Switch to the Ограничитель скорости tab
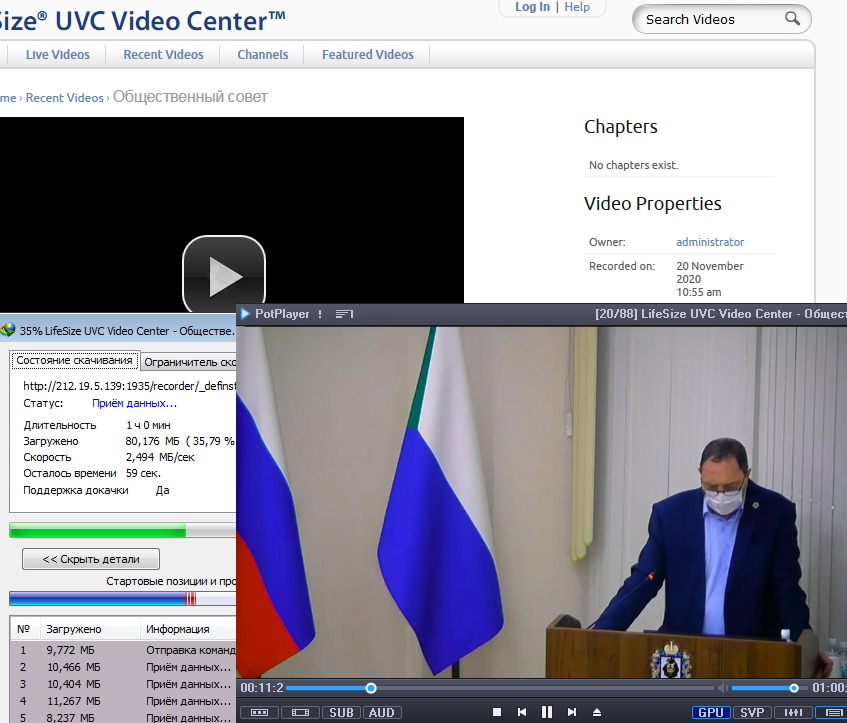This screenshot has width=847, height=723. tap(189, 362)
